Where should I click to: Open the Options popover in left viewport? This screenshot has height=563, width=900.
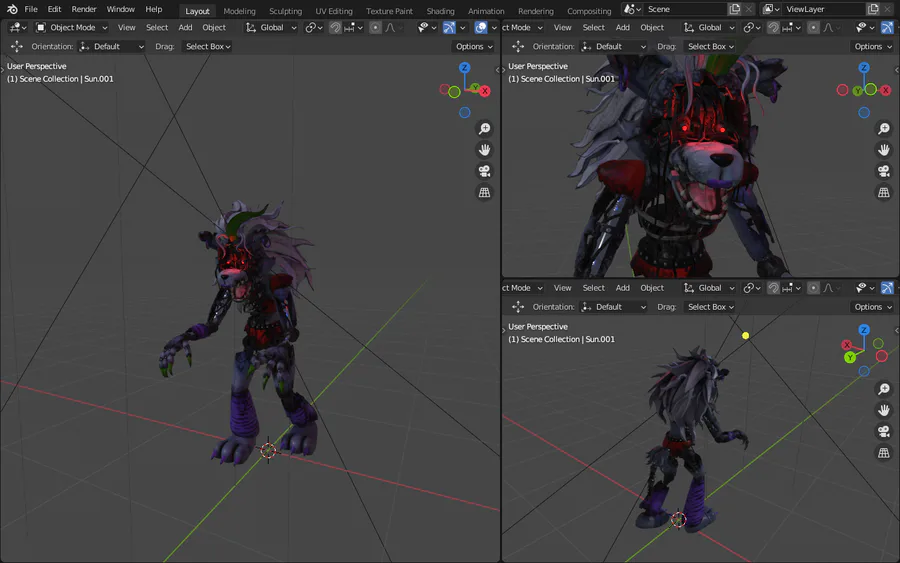(x=474, y=46)
